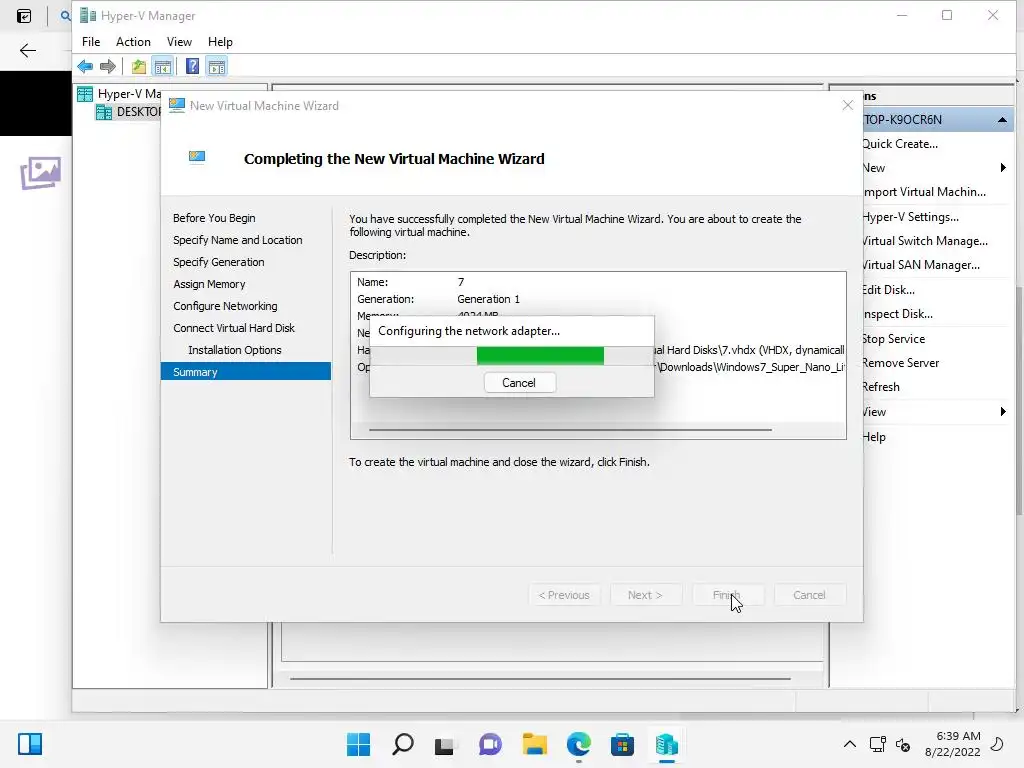Viewport: 1024px width, 768px height.
Task: Expand the View submenu in Actions pane
Action: coord(1003,411)
